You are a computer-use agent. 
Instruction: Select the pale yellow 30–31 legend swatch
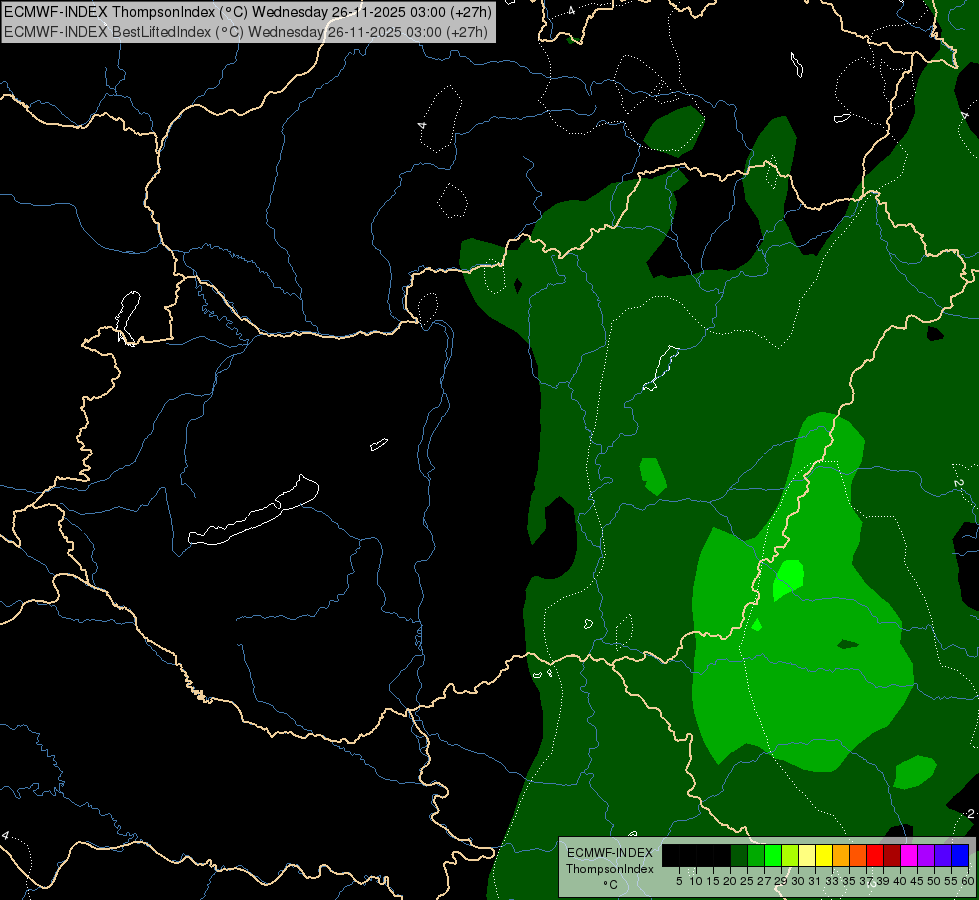point(807,856)
